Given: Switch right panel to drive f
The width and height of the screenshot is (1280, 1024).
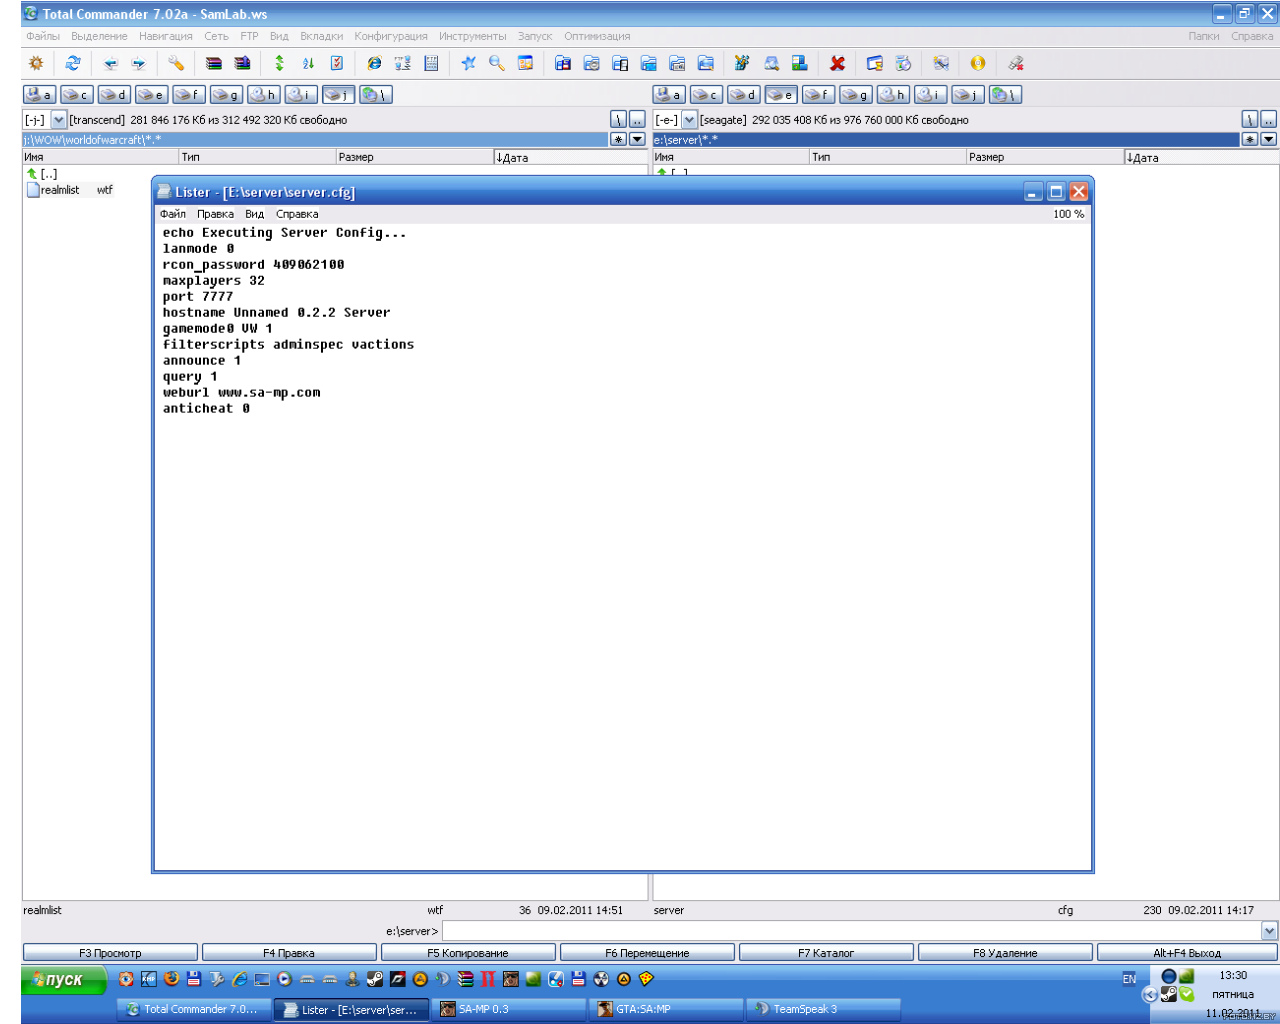Looking at the screenshot, I should tap(818, 94).
